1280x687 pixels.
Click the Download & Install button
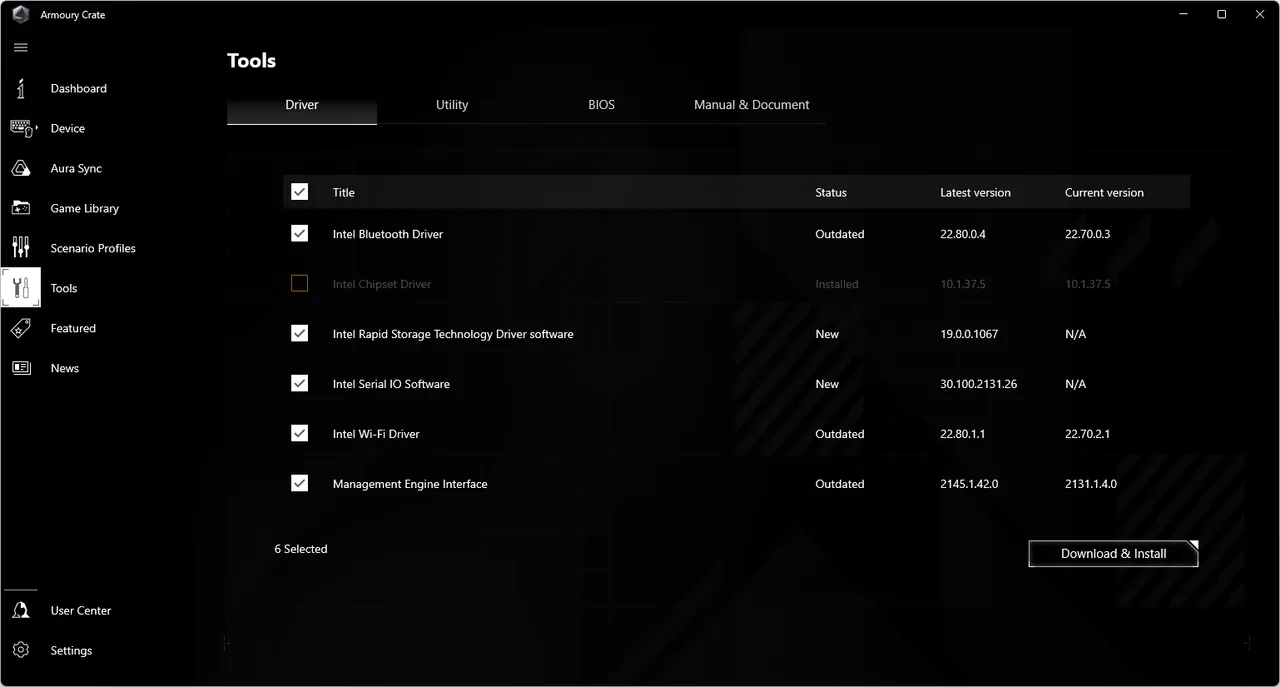tap(1113, 554)
